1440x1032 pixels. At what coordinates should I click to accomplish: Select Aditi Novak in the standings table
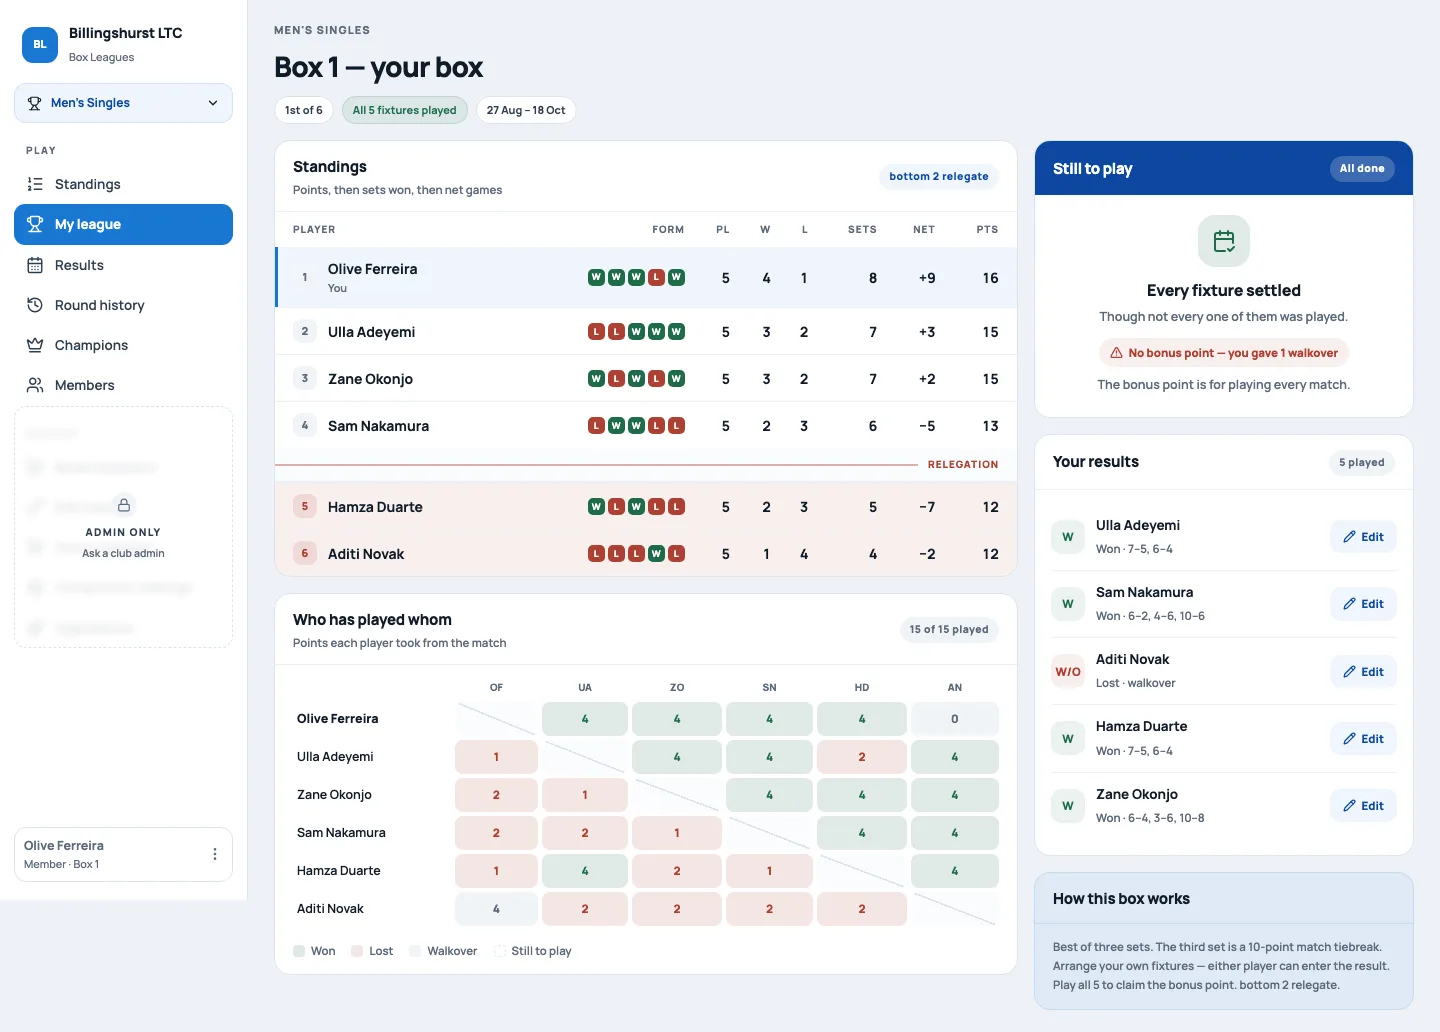point(646,554)
